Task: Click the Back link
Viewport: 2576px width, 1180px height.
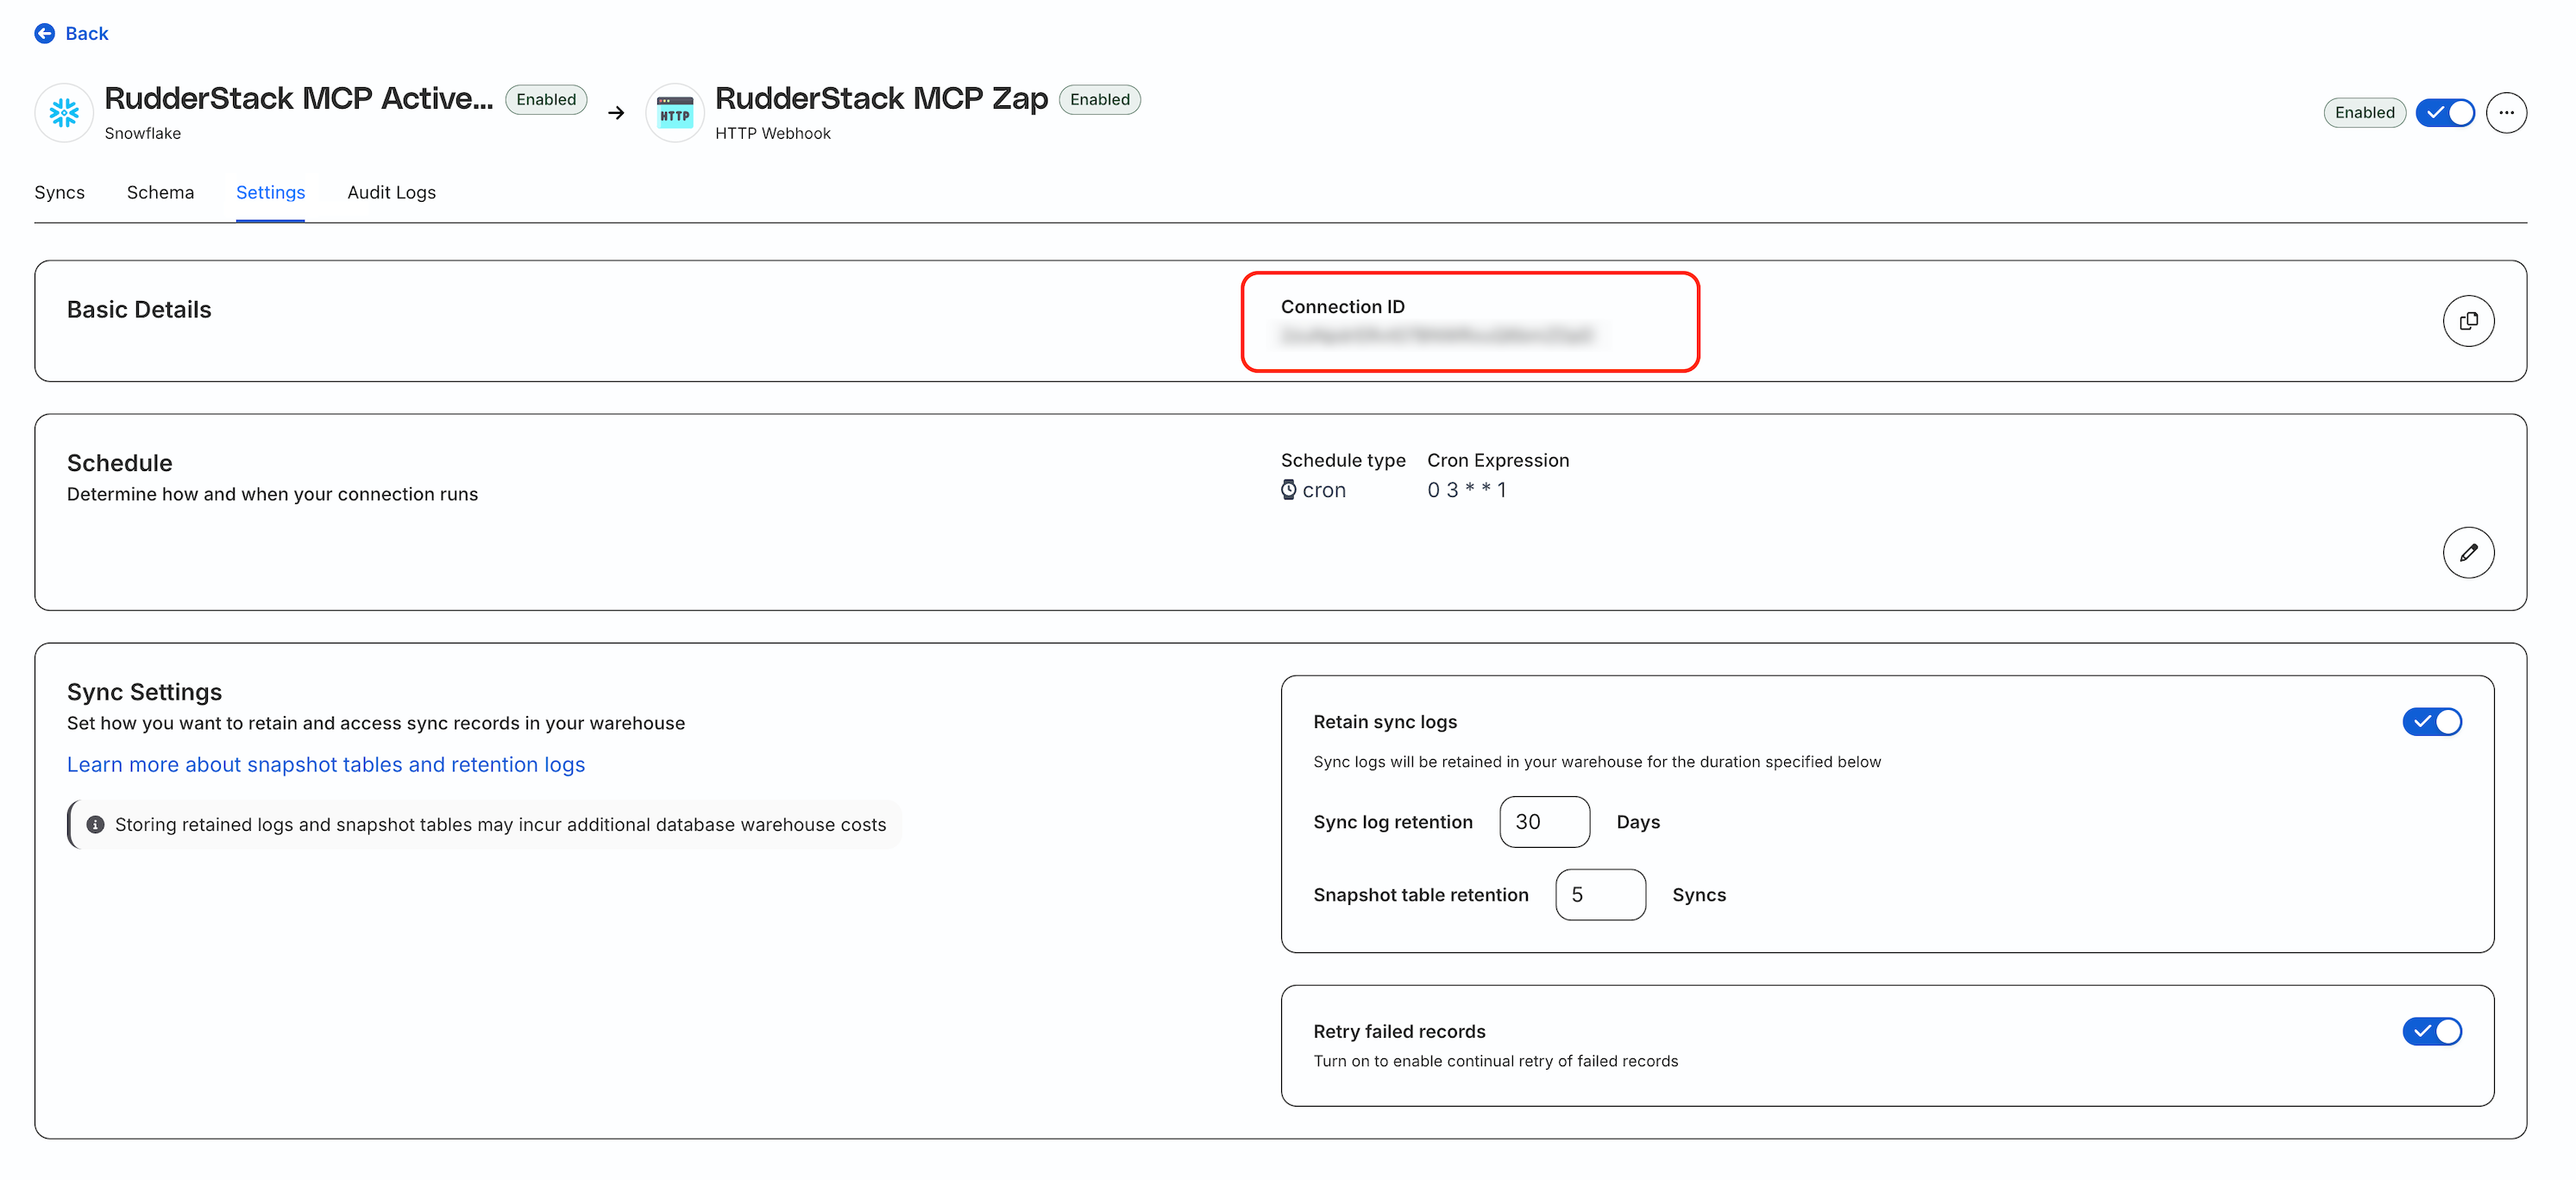Action: tap(86, 33)
